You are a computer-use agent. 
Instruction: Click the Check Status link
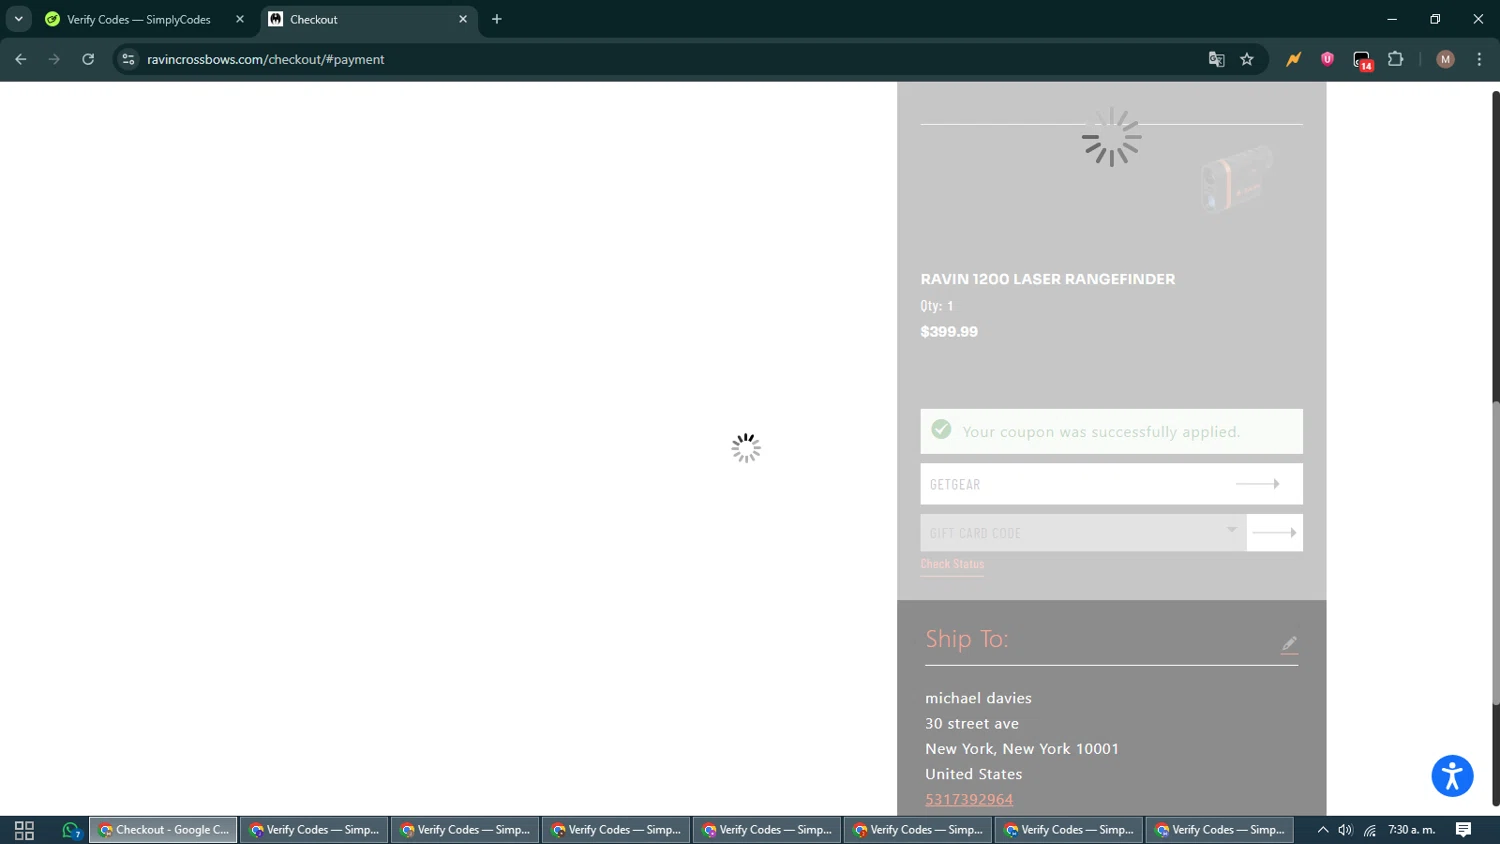[x=952, y=564]
